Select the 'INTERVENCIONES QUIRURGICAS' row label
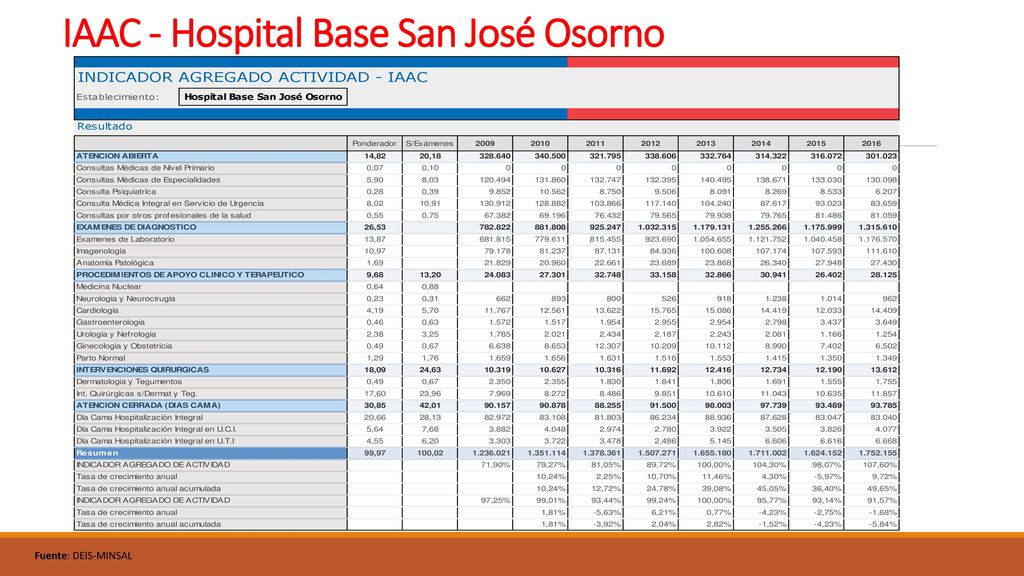Viewport: 1024px width, 576px height. (x=142, y=370)
